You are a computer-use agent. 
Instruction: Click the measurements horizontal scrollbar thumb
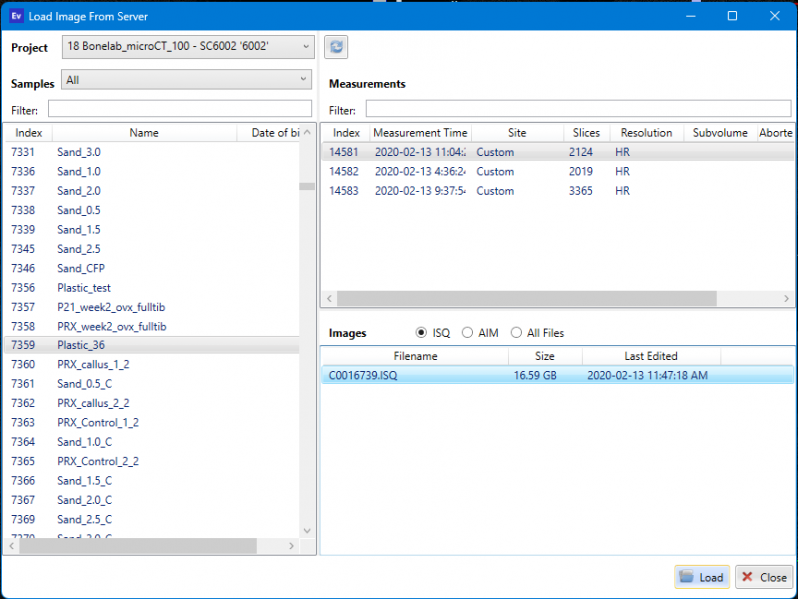527,298
